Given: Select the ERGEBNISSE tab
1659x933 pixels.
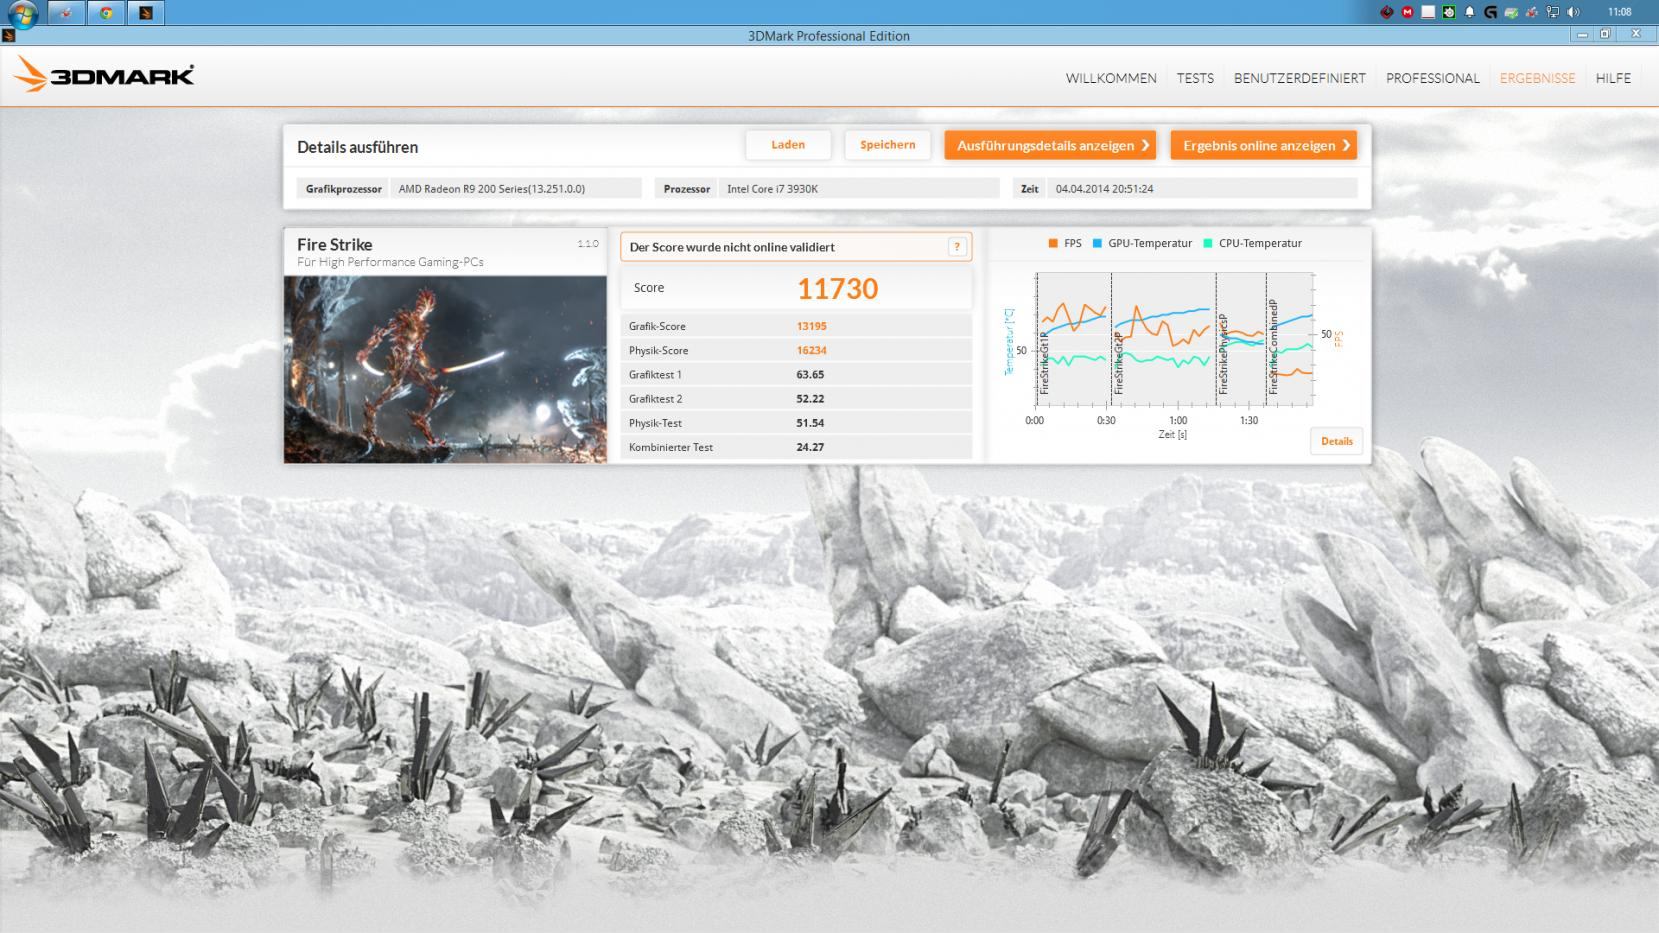Looking at the screenshot, I should tap(1537, 78).
